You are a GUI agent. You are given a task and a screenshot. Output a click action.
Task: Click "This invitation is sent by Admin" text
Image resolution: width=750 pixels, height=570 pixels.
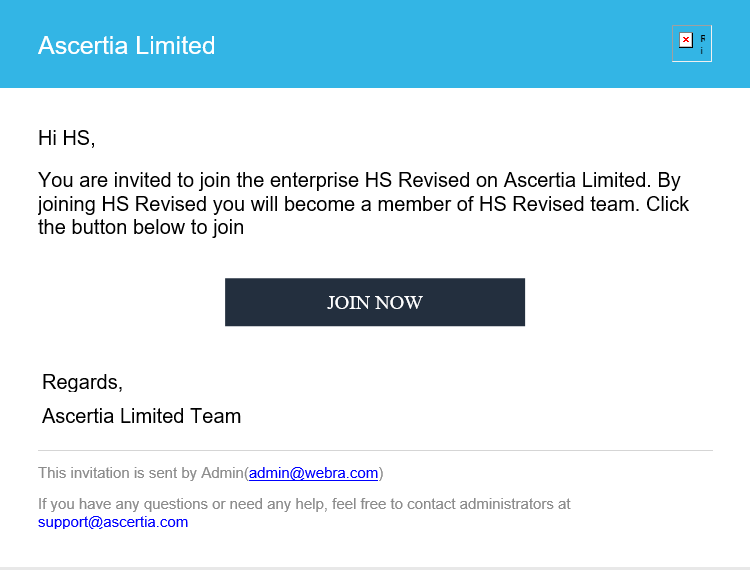click(140, 473)
